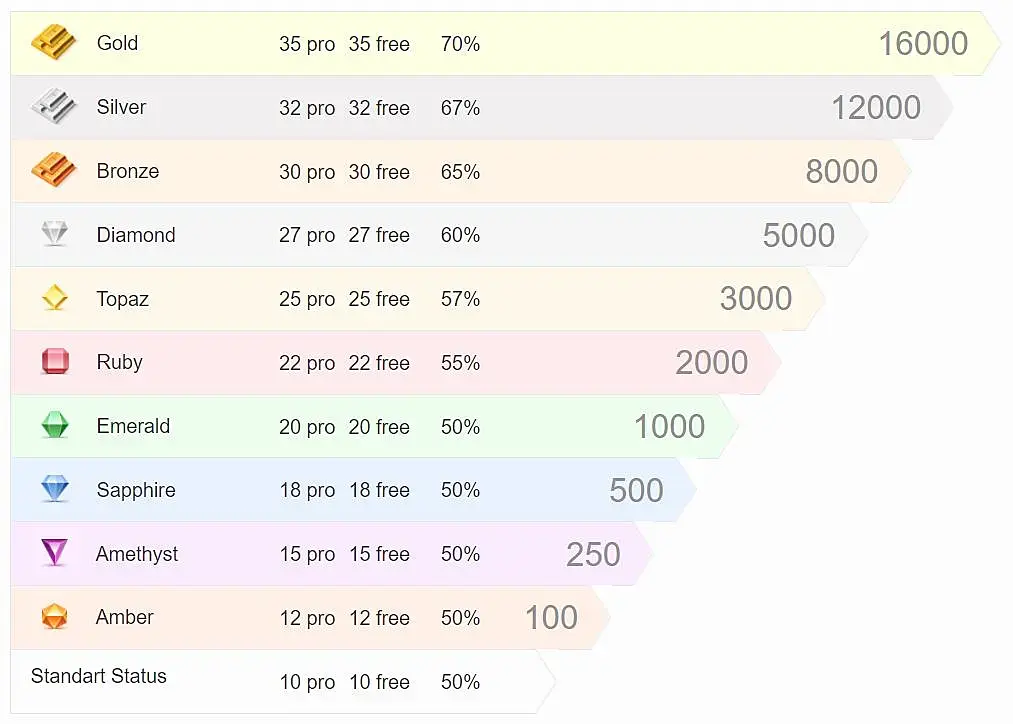This screenshot has height=724, width=1013.
Task: Click the Diamond gem icon
Action: [x=54, y=234]
